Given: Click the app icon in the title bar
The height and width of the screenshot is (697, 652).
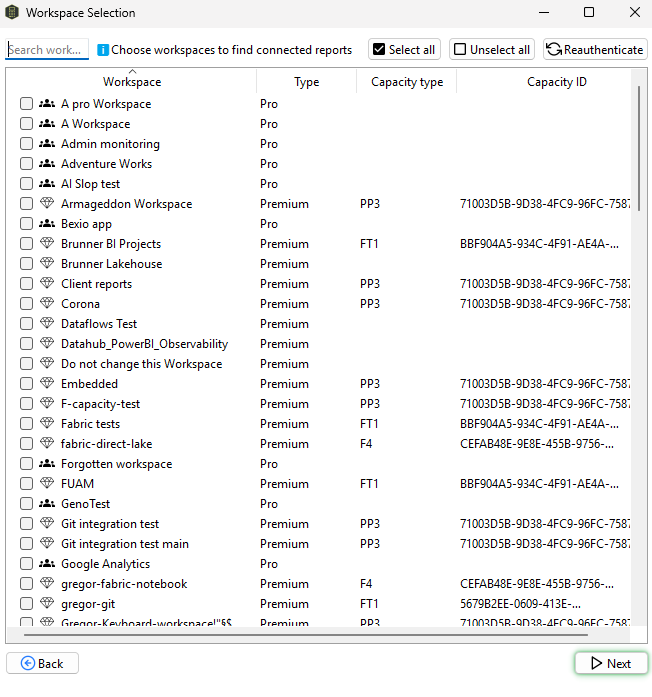Looking at the screenshot, I should (x=12, y=12).
